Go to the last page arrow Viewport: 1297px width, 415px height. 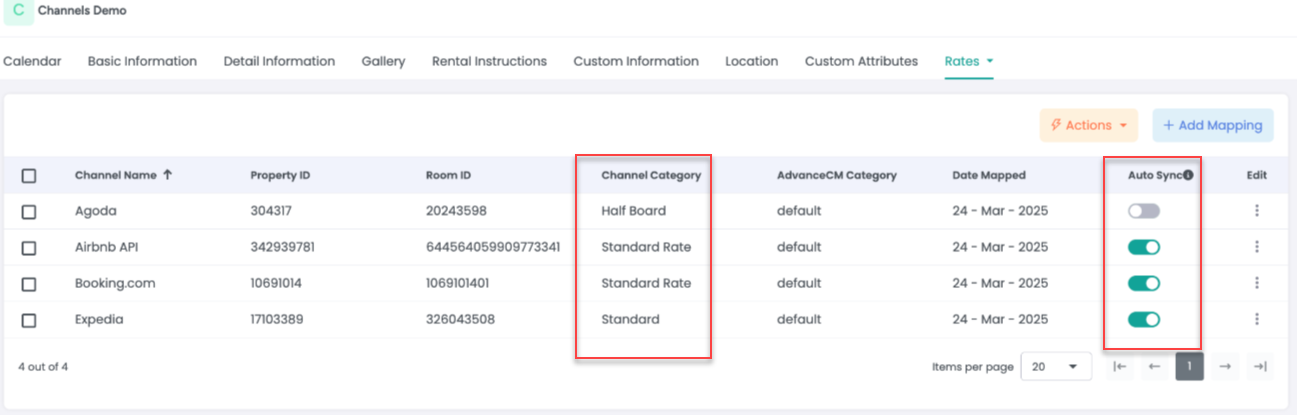pos(1260,367)
